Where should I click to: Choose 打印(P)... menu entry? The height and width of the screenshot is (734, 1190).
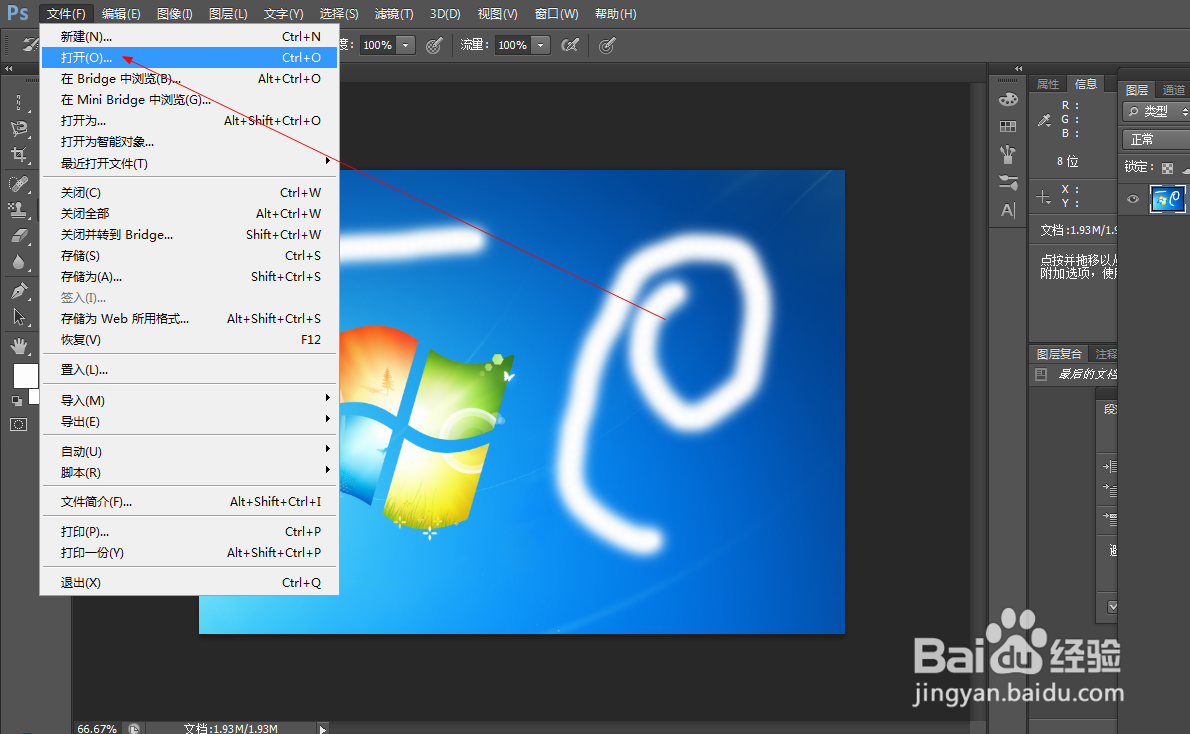pyautogui.click(x=190, y=531)
